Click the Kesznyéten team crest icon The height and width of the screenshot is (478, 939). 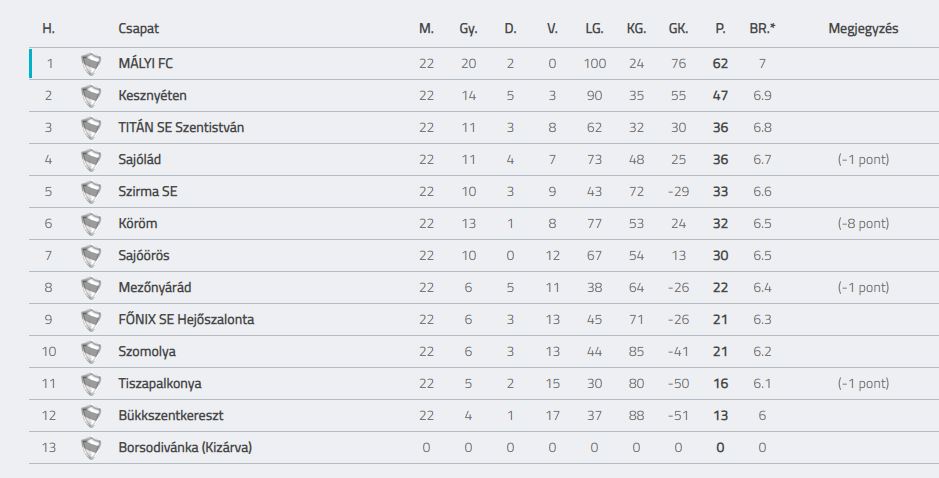click(x=91, y=96)
